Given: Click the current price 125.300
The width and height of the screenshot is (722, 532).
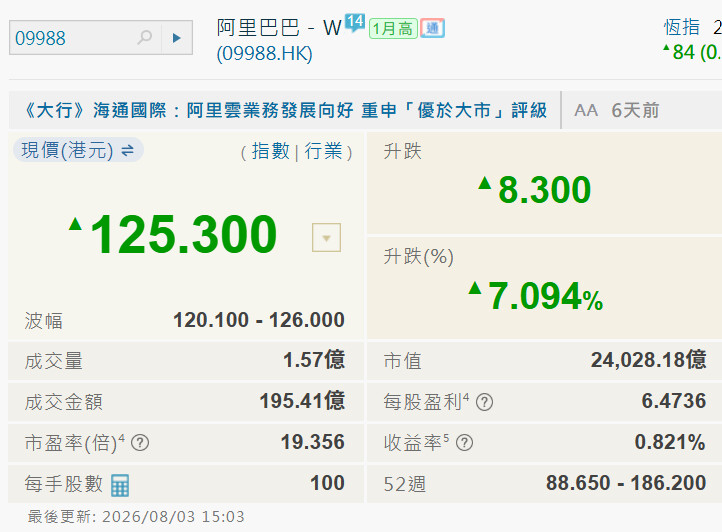Looking at the screenshot, I should [184, 234].
